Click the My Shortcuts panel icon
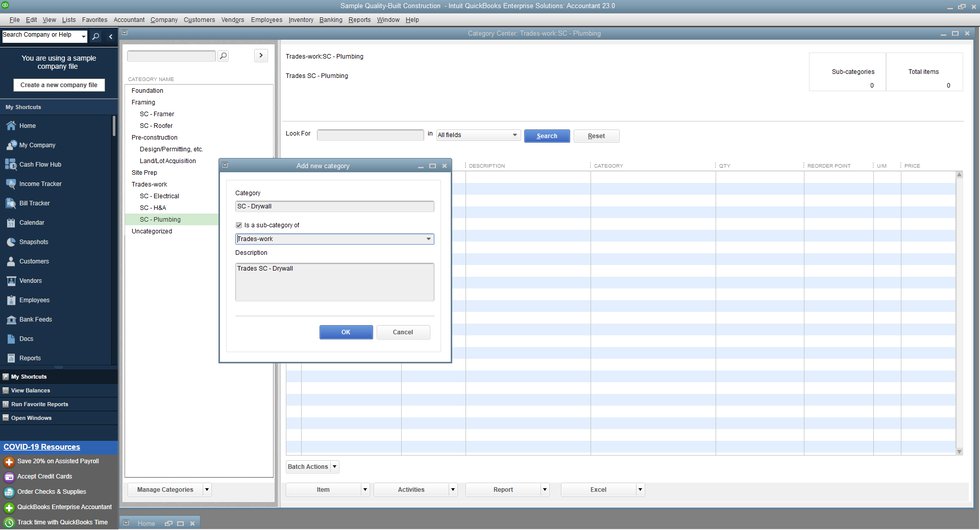This screenshot has height=530, width=980. (x=6, y=377)
